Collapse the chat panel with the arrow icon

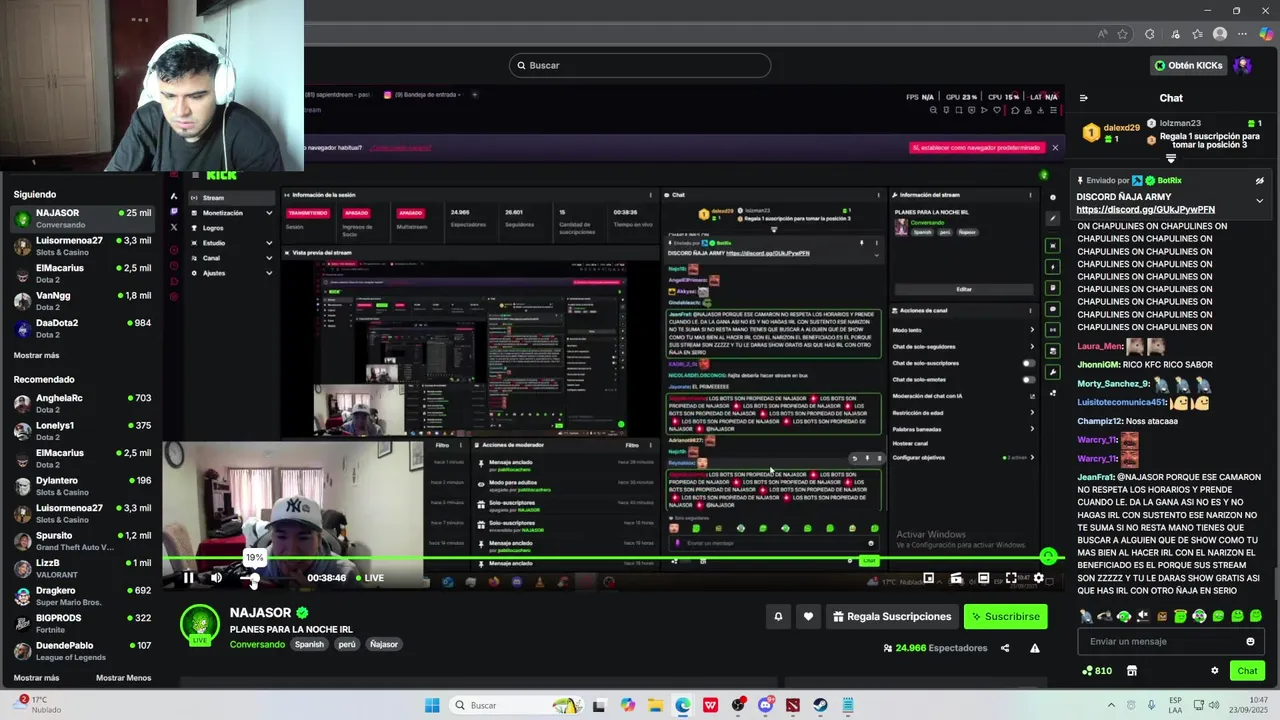click(1083, 98)
